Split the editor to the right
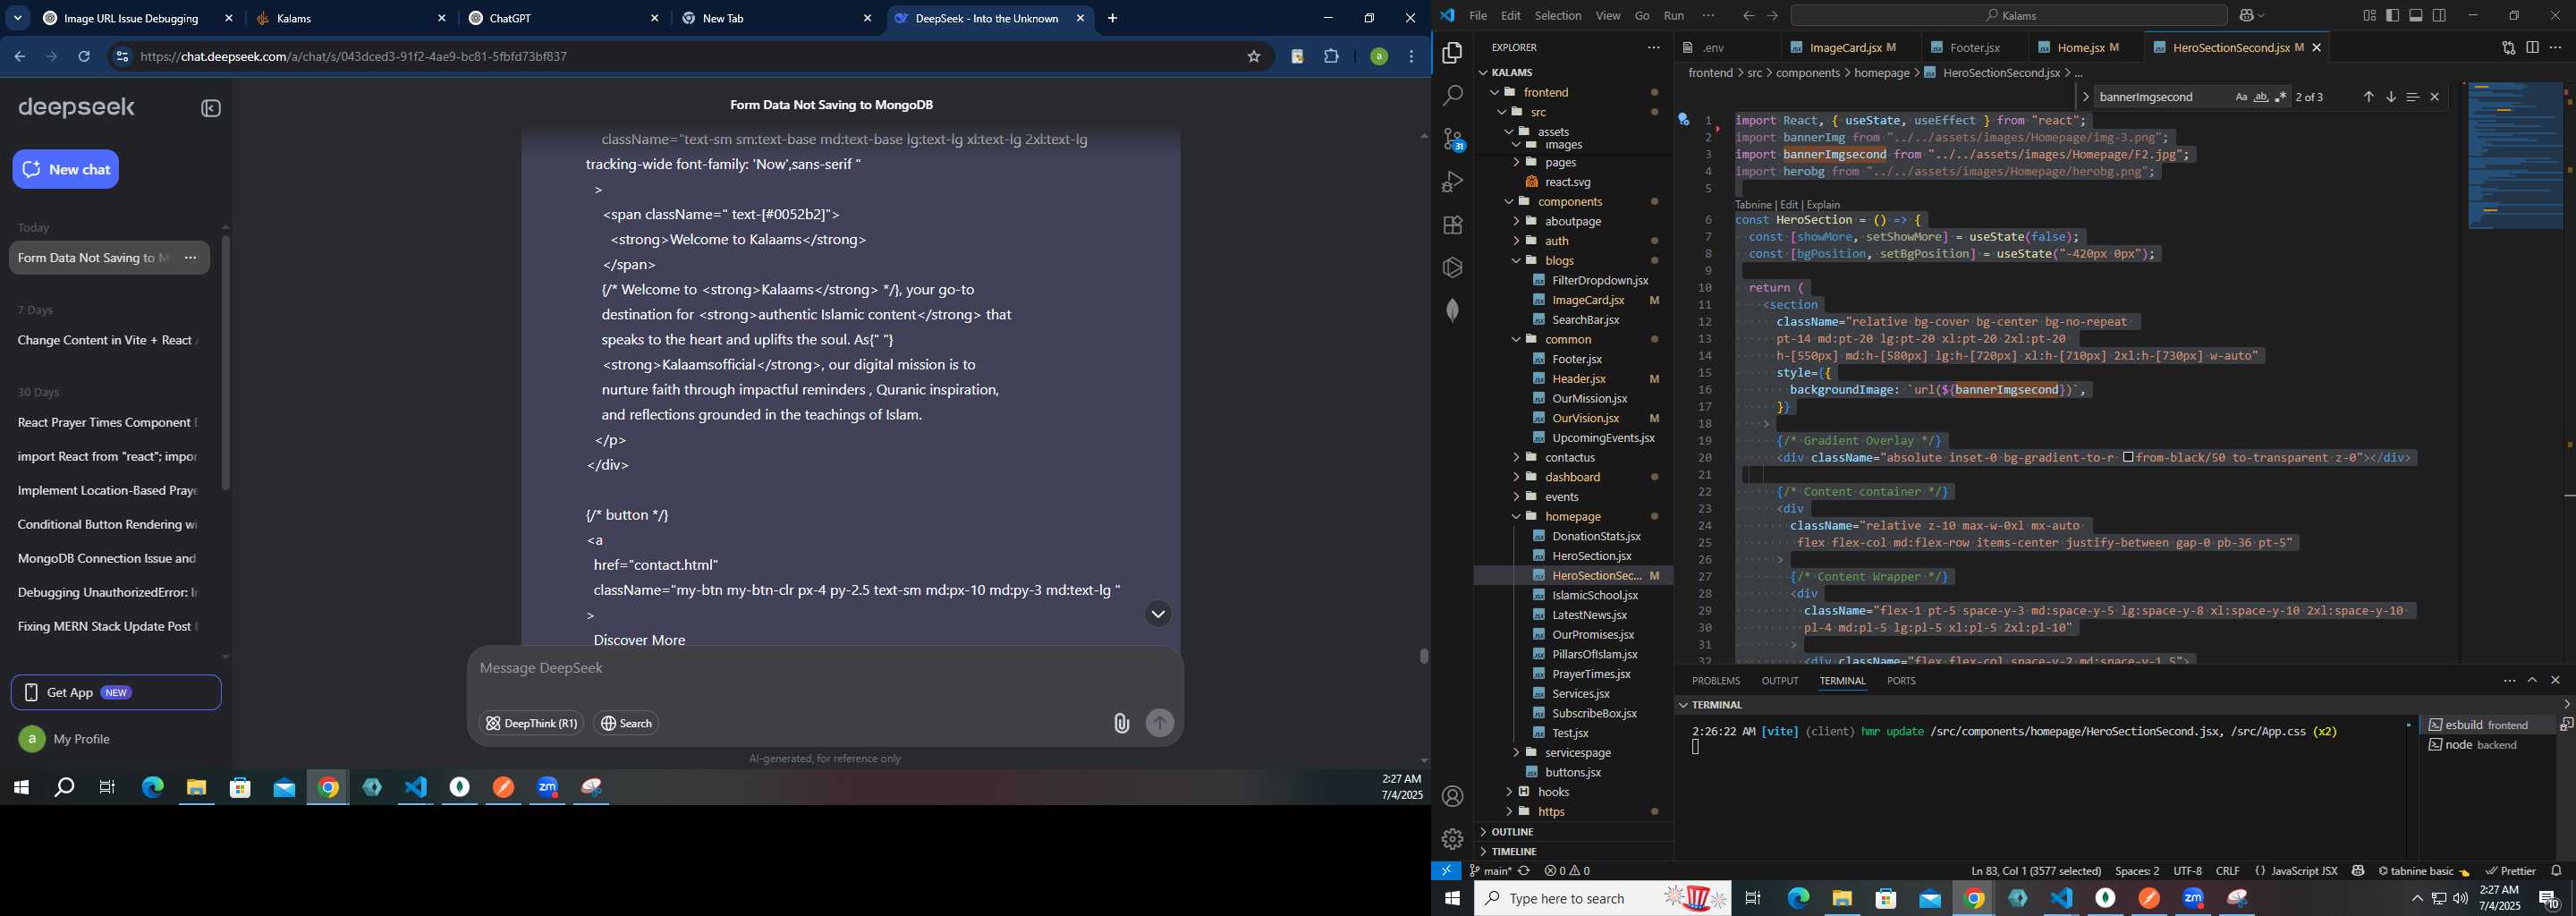 tap(2532, 47)
